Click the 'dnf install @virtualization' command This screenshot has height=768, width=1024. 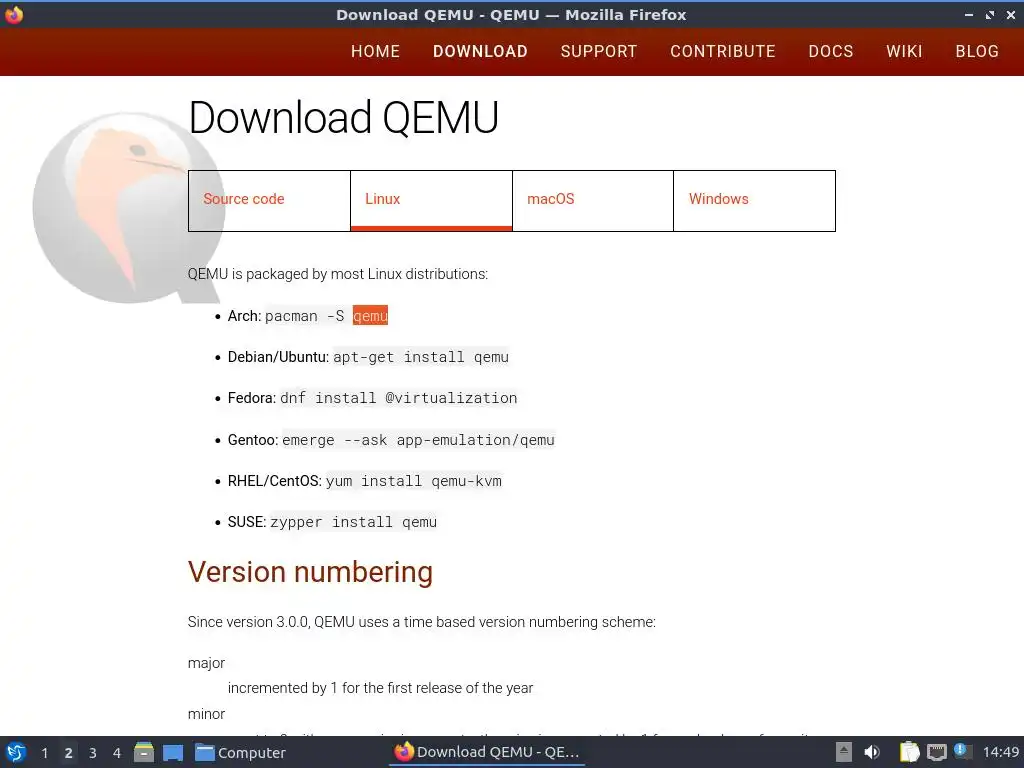[398, 398]
